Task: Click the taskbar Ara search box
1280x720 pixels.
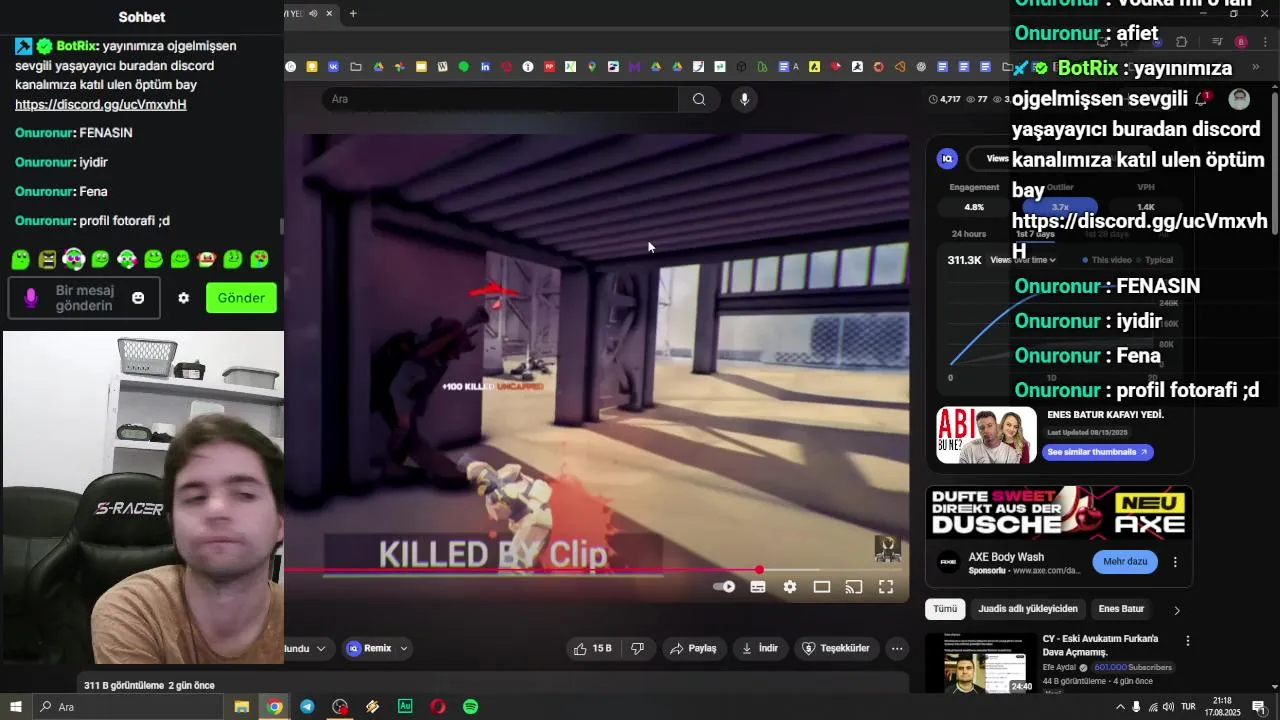Action: tap(130, 707)
